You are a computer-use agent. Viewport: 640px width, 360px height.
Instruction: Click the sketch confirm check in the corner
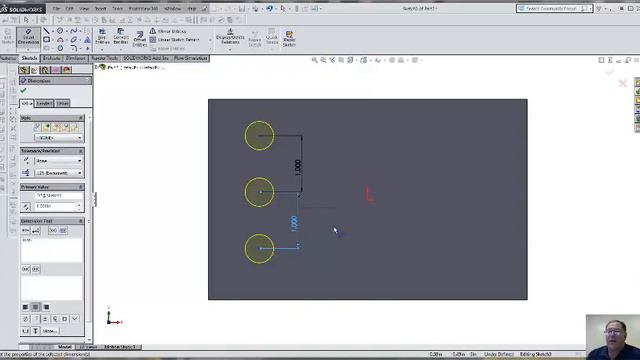(x=609, y=72)
